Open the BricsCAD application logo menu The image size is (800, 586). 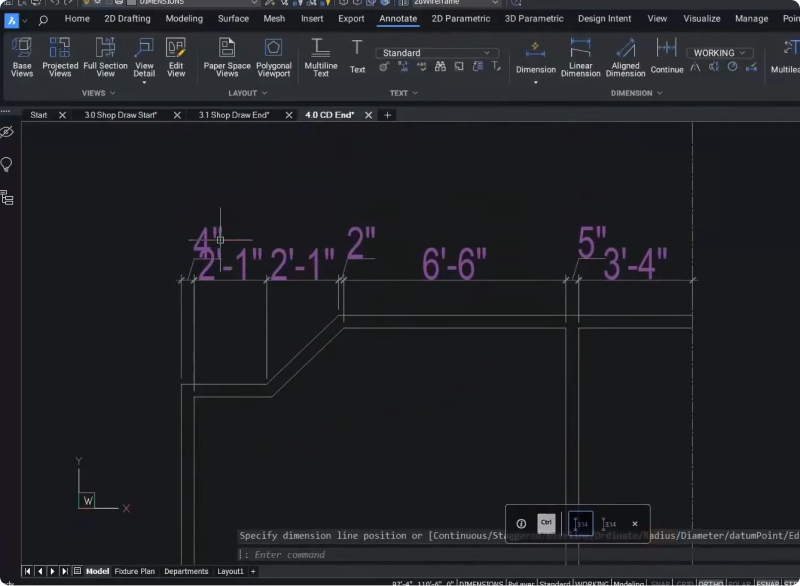(x=11, y=20)
